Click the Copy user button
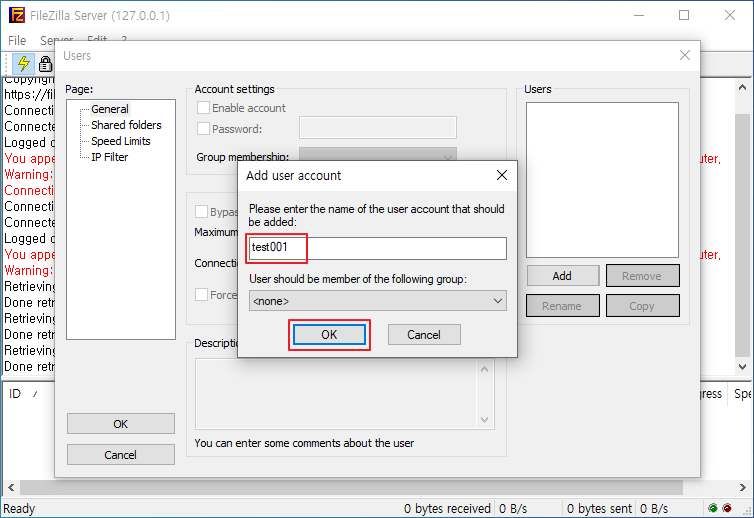The width and height of the screenshot is (754, 518). pyautogui.click(x=642, y=306)
